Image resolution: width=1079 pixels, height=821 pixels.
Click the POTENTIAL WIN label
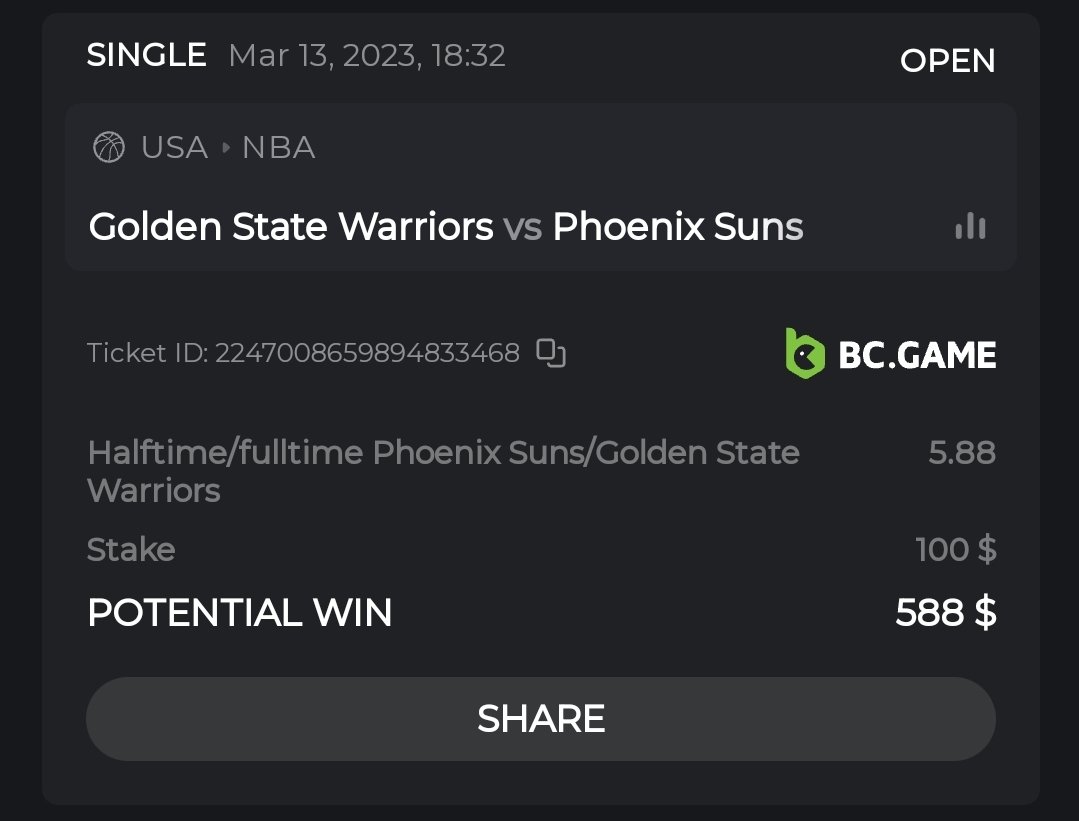point(239,613)
